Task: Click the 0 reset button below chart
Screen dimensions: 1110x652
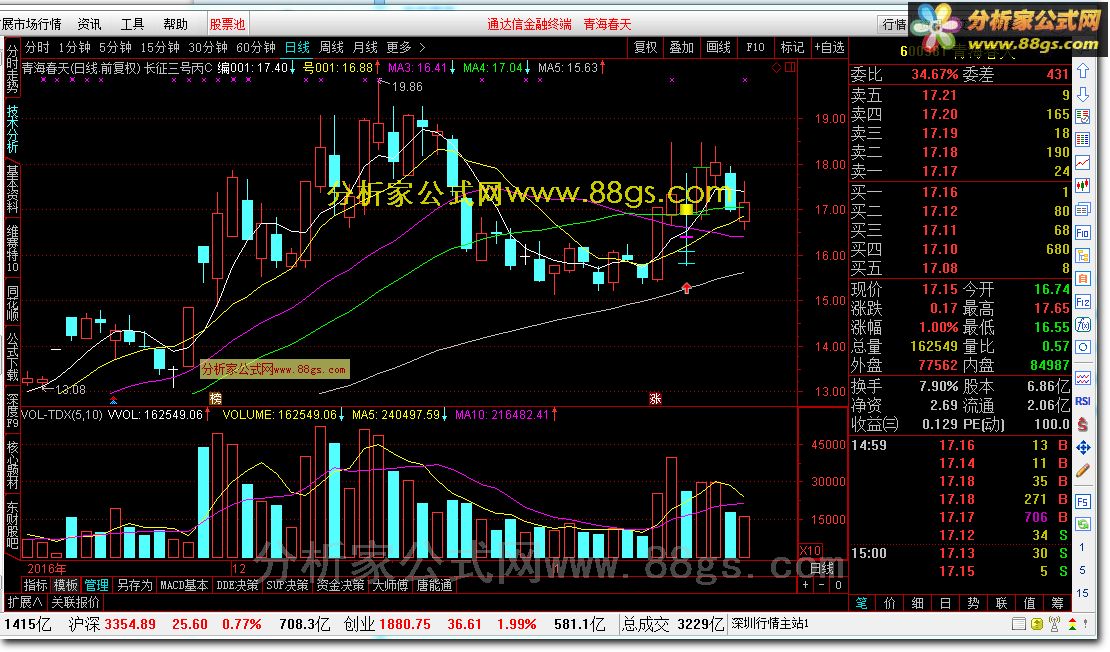Action: [x=838, y=585]
